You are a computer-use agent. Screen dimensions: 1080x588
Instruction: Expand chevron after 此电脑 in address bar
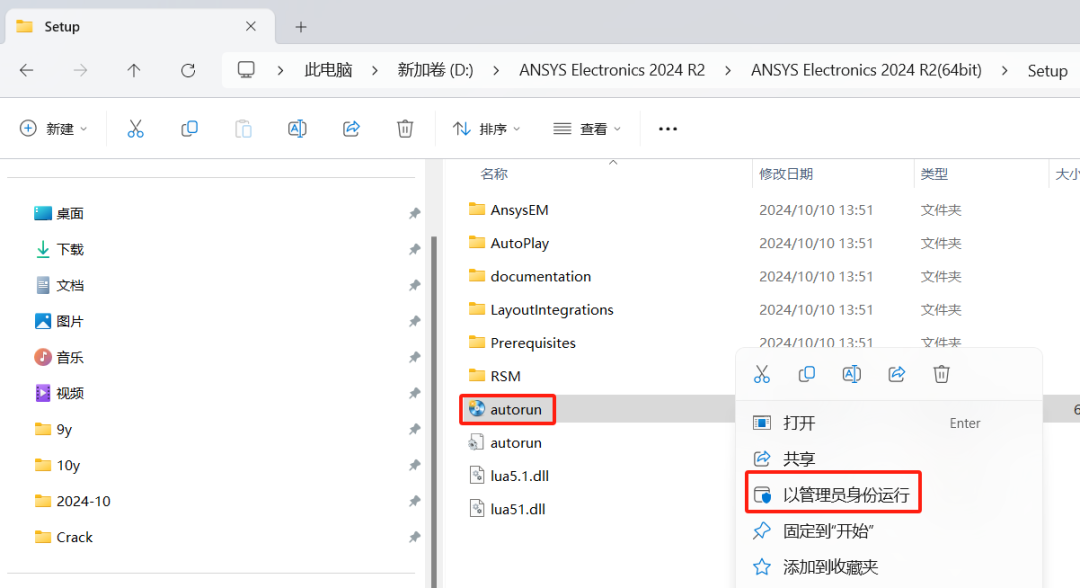pyautogui.click(x=375, y=70)
